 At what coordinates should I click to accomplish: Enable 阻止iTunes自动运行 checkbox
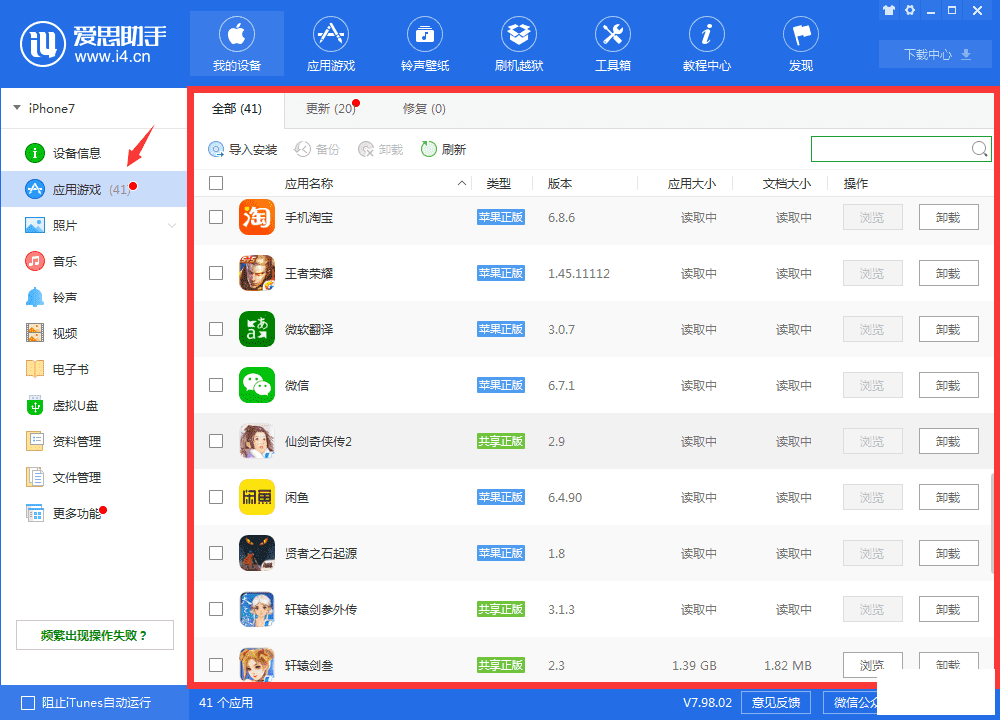coord(28,703)
